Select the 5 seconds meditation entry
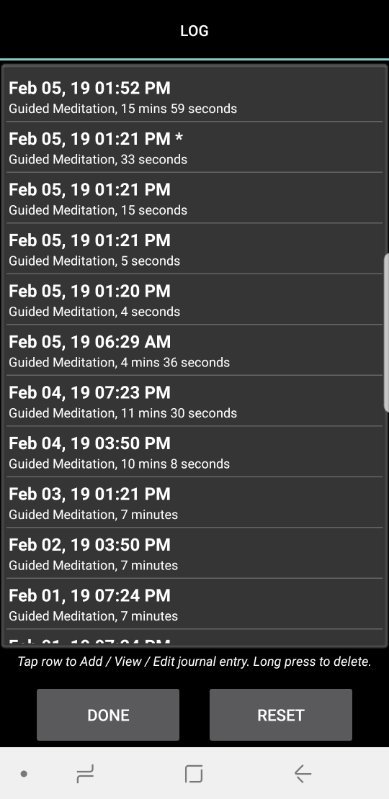 coord(194,249)
